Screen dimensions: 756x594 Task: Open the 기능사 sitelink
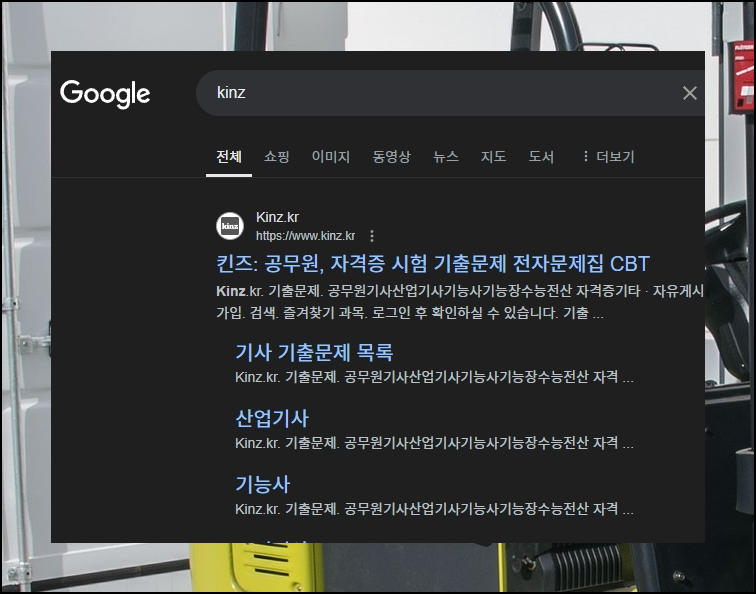point(263,485)
